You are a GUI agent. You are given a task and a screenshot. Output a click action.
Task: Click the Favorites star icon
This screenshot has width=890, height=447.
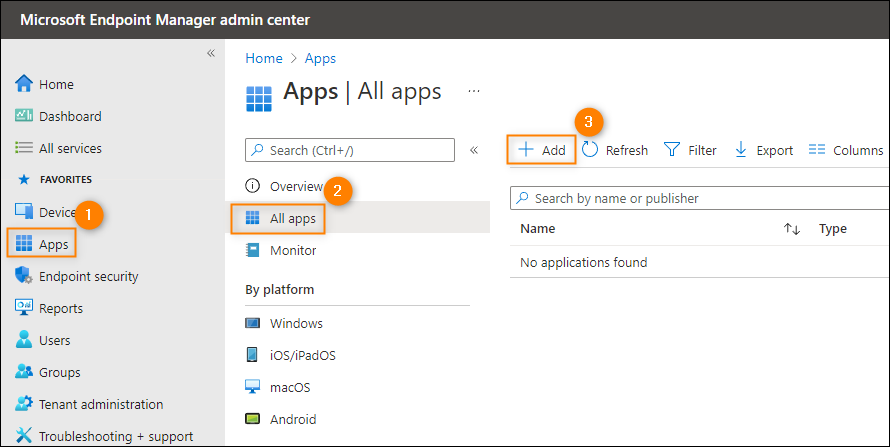(x=24, y=180)
